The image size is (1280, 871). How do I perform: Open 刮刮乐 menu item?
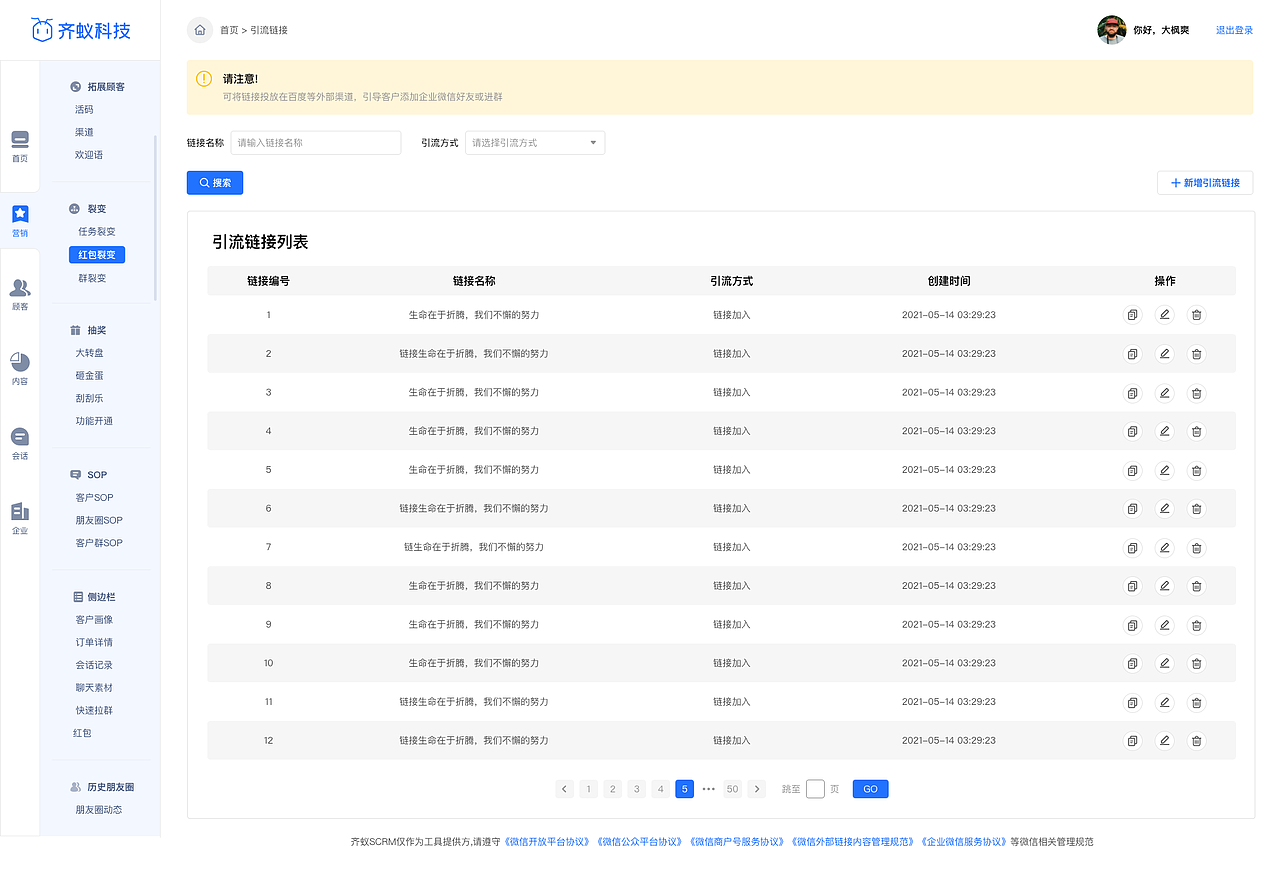click(89, 398)
